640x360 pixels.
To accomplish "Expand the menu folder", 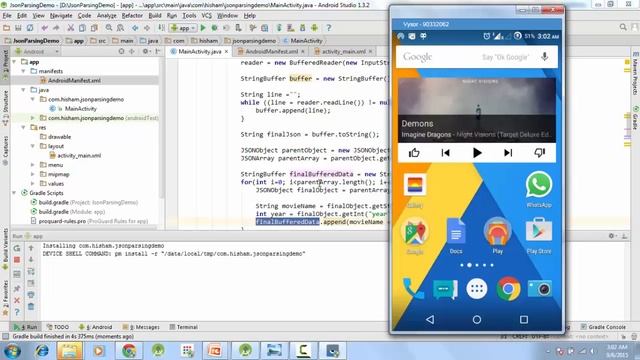I will click(x=33, y=165).
